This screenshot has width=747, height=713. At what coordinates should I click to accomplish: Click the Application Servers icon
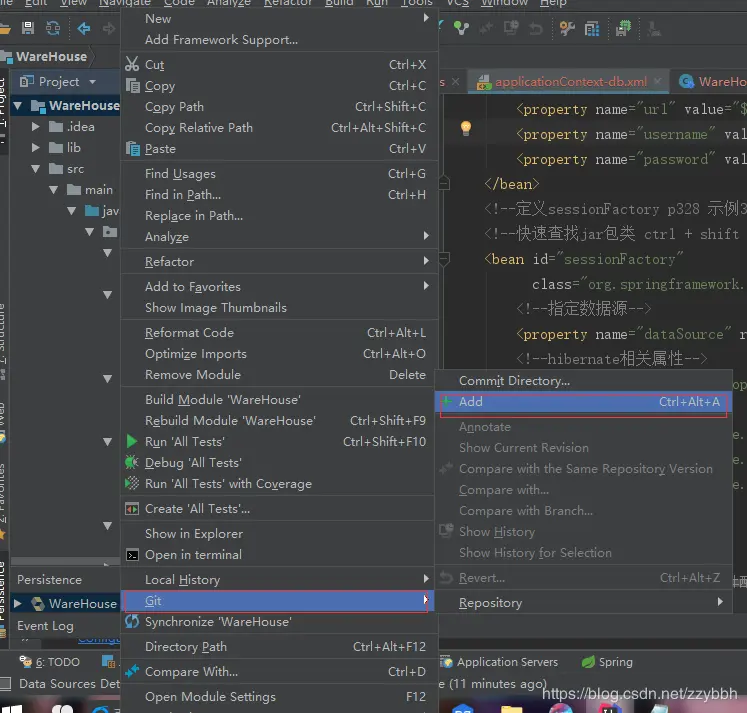[446, 662]
